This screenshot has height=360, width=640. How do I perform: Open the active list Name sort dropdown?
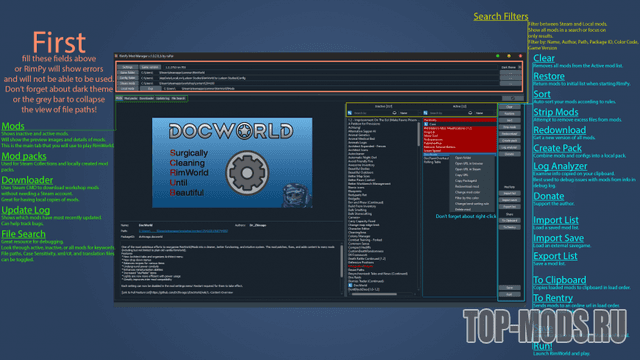pyautogui.click(x=485, y=113)
